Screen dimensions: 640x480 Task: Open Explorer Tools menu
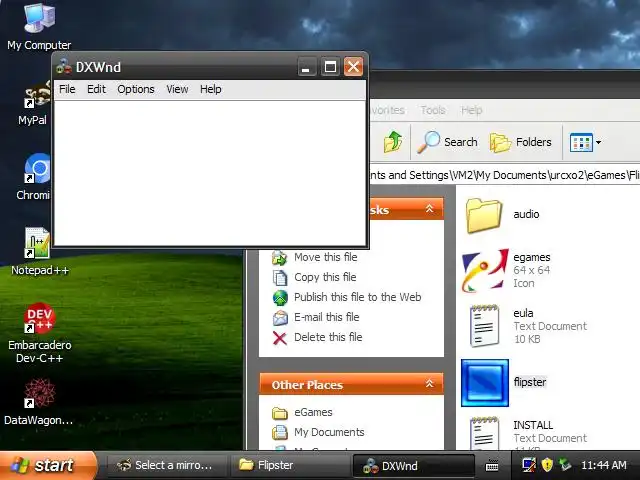(x=433, y=110)
